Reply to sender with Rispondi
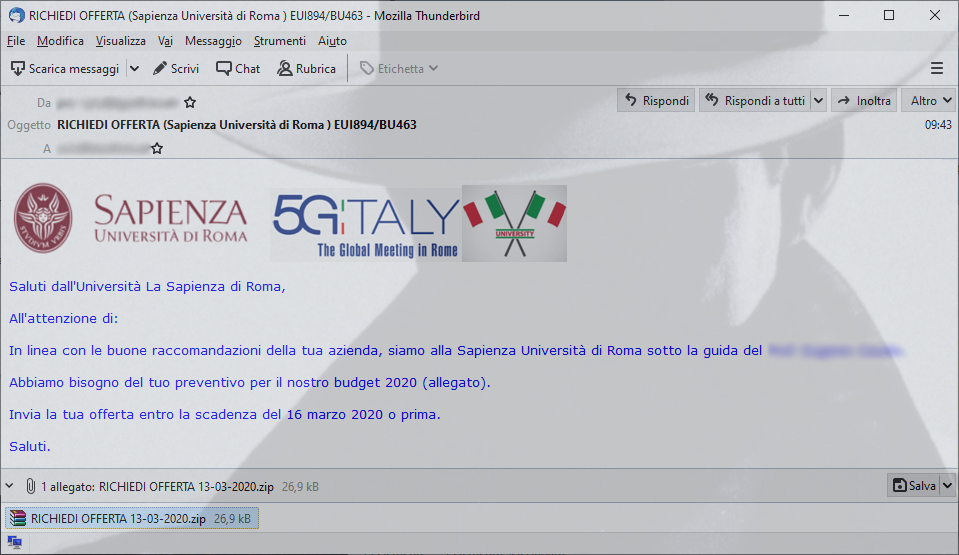The width and height of the screenshot is (959, 555). point(656,100)
